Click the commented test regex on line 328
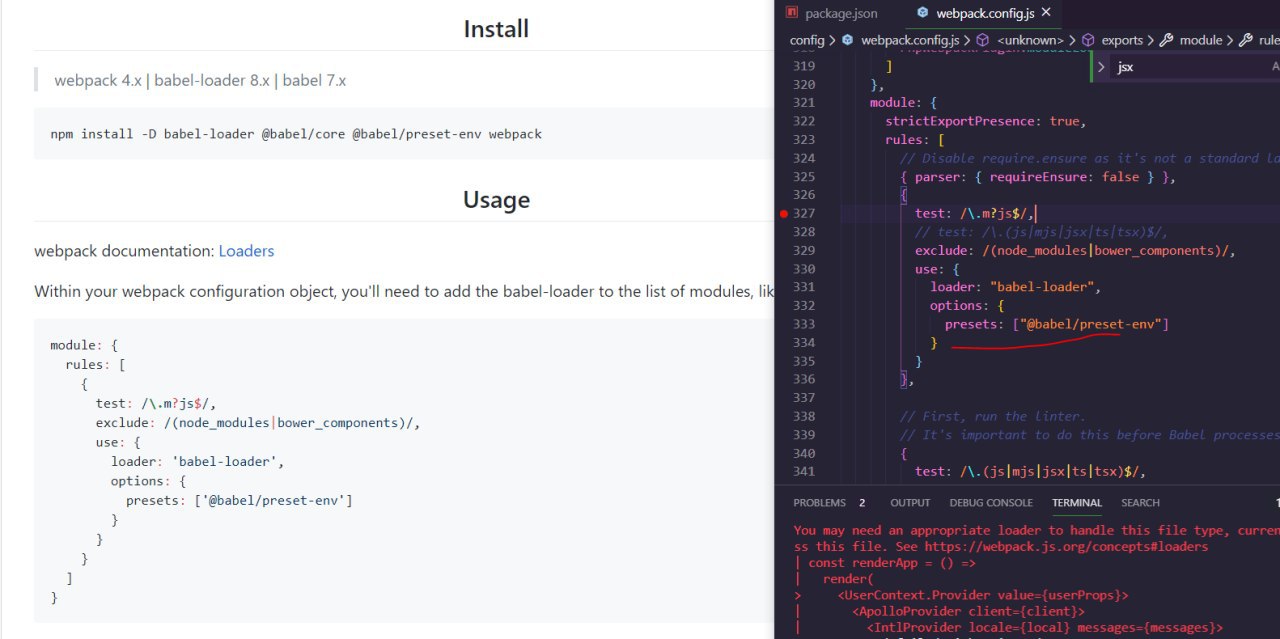The height and width of the screenshot is (639, 1280). tap(1041, 232)
